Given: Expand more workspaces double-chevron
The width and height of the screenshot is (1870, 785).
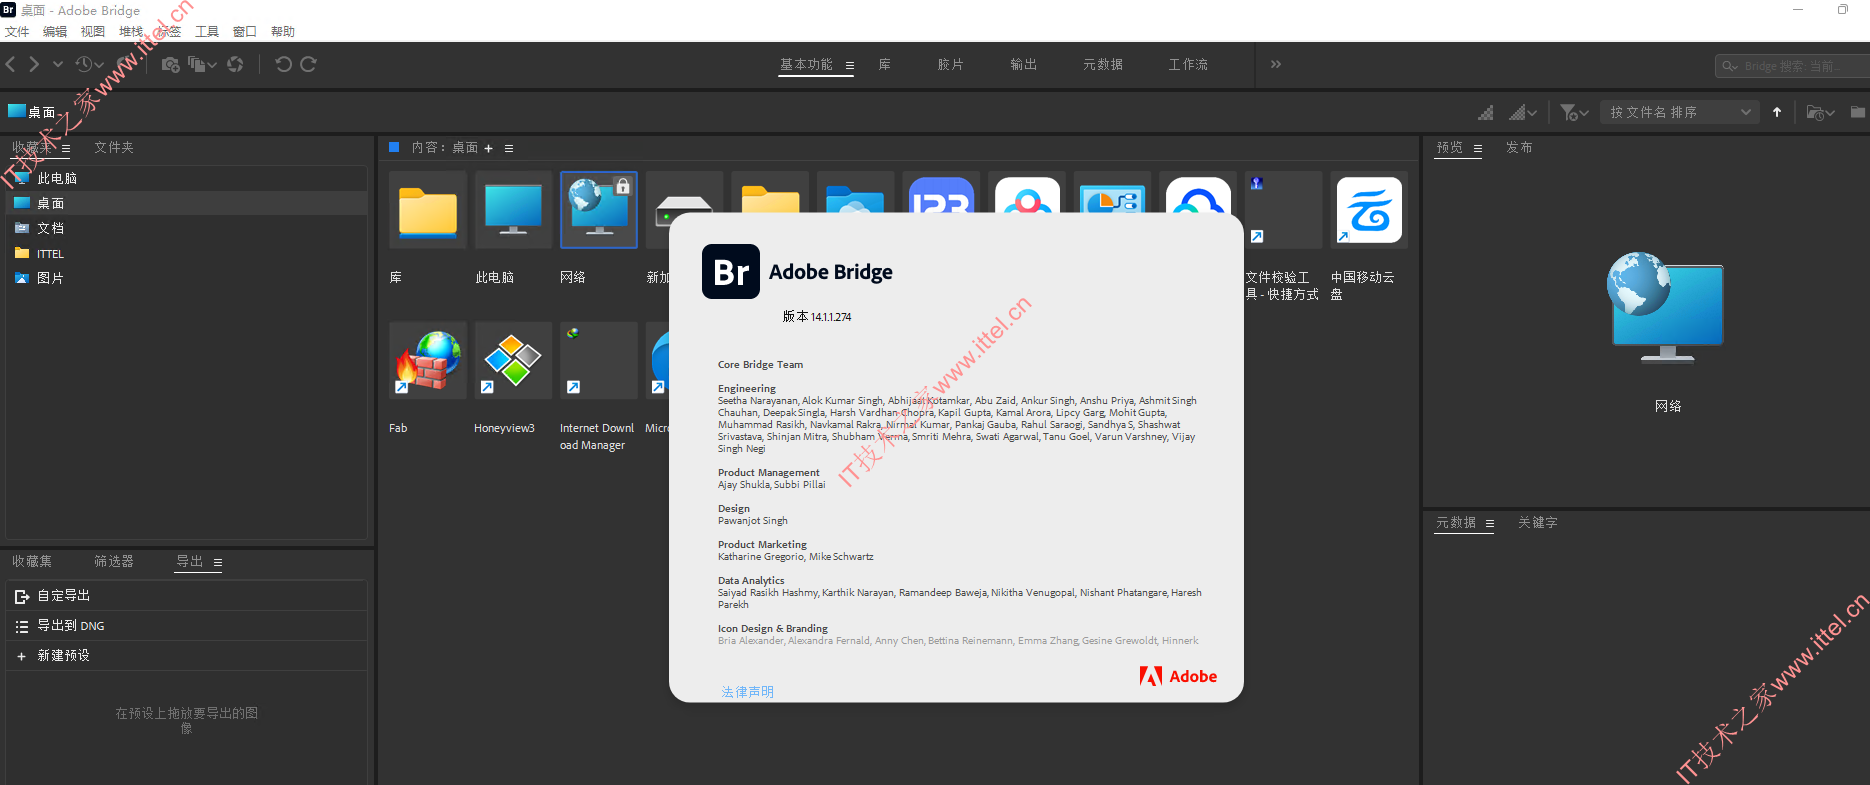Looking at the screenshot, I should (1276, 64).
